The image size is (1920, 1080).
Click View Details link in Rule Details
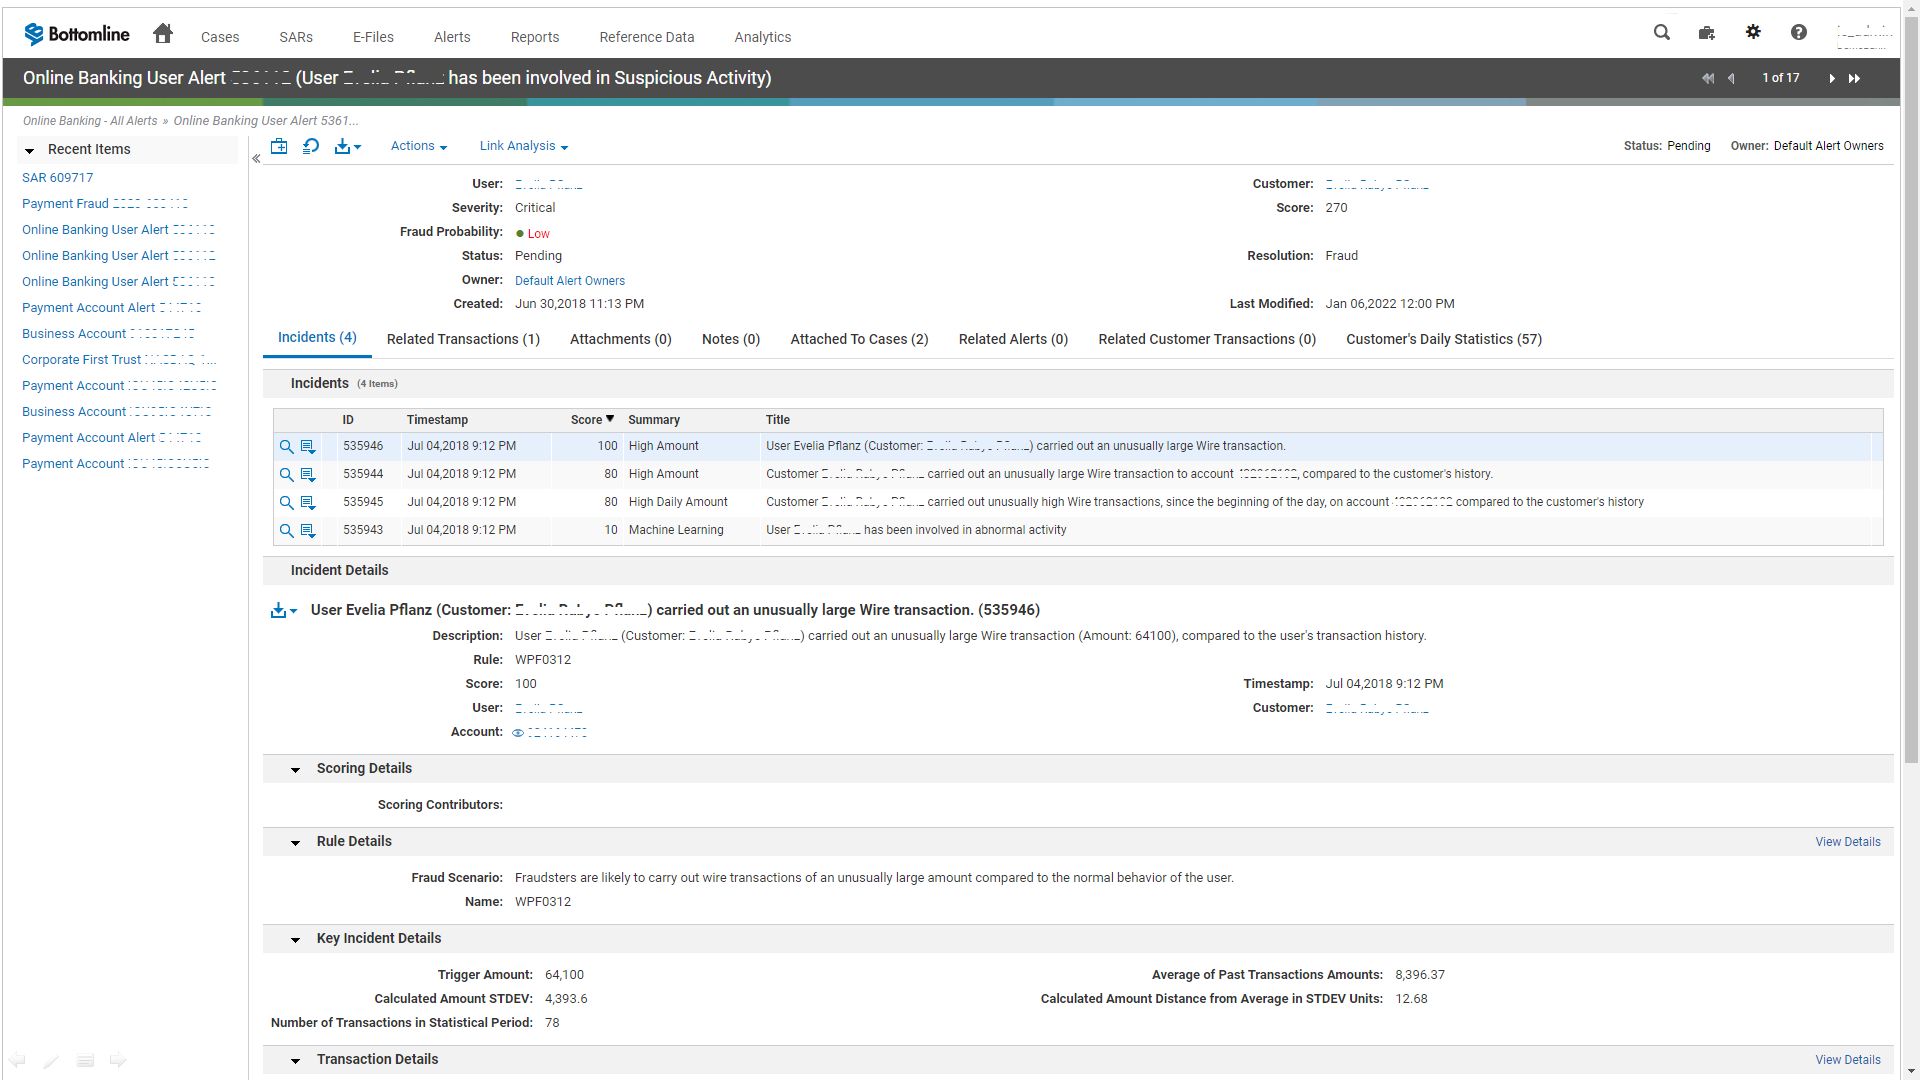pos(1847,842)
